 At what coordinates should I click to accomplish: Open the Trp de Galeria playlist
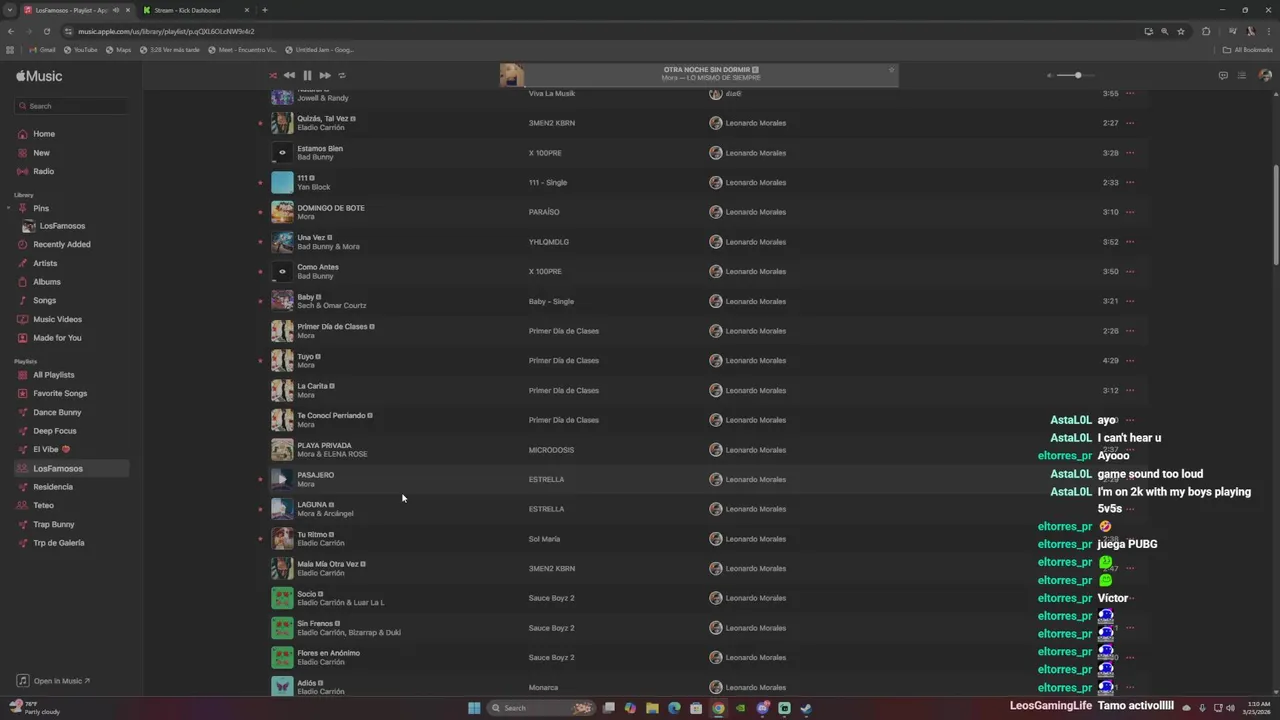[59, 543]
